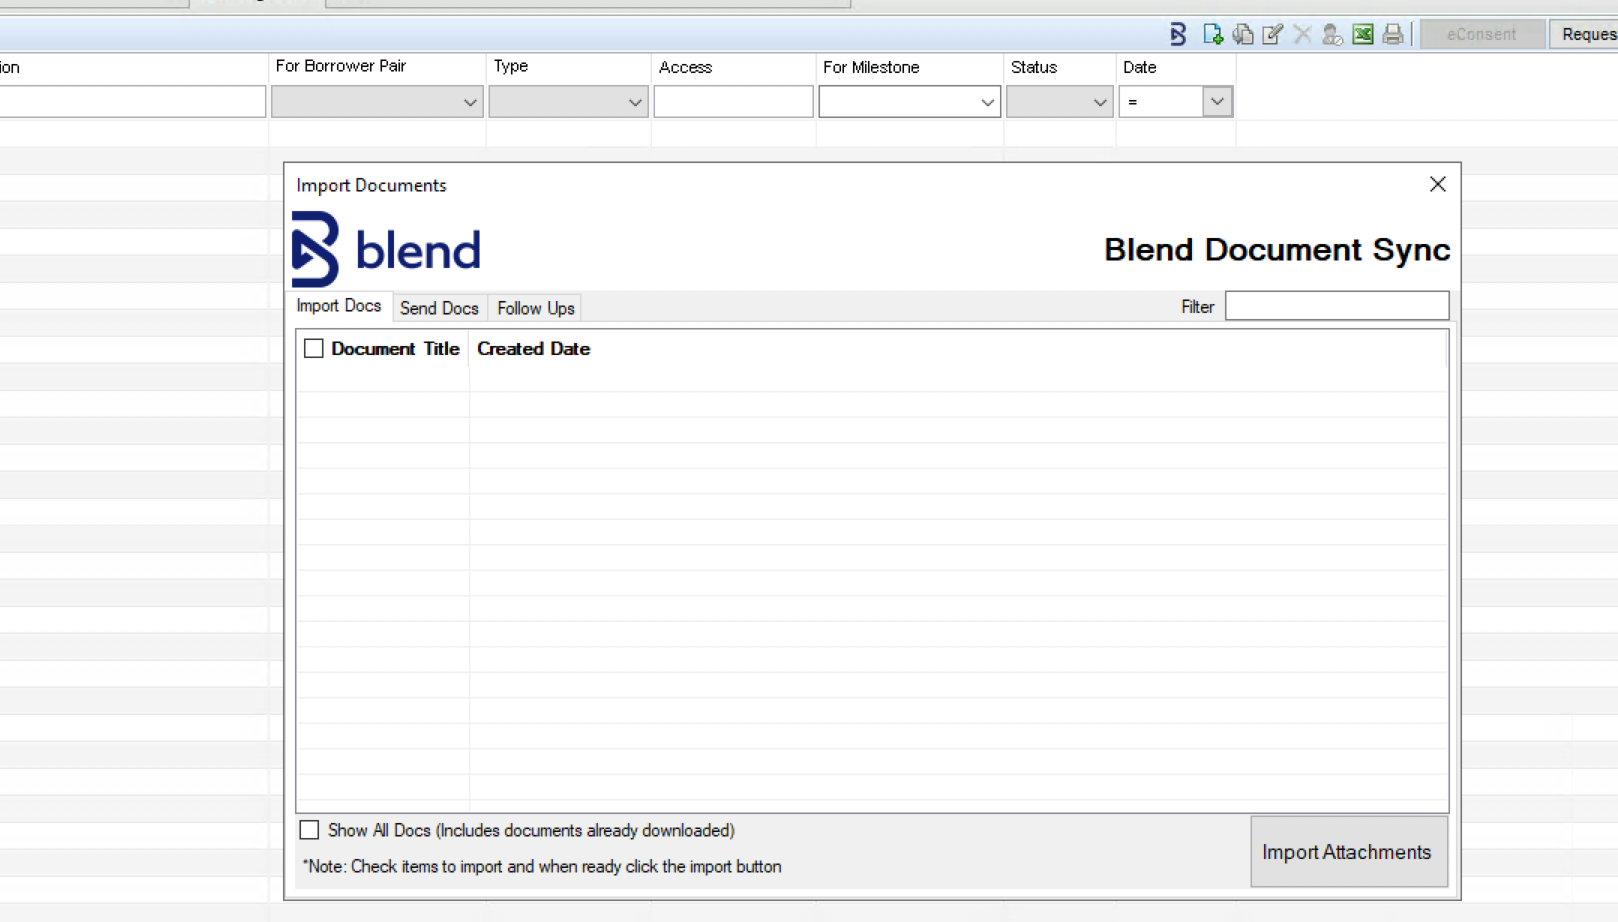
Task: Click the new document icon
Action: 1213,34
